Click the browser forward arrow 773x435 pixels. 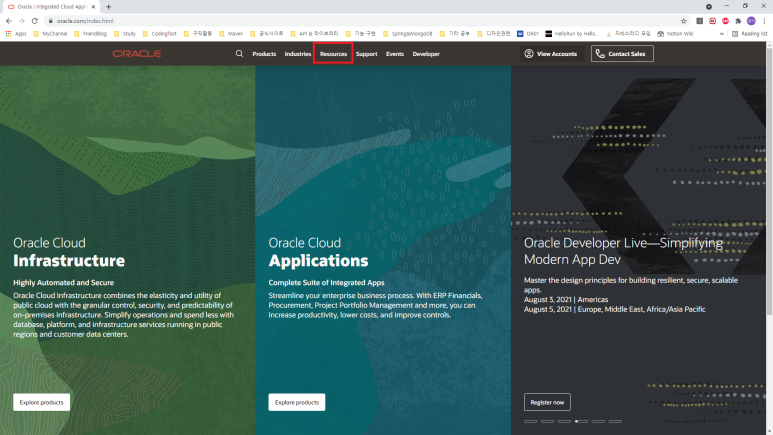click(x=22, y=21)
